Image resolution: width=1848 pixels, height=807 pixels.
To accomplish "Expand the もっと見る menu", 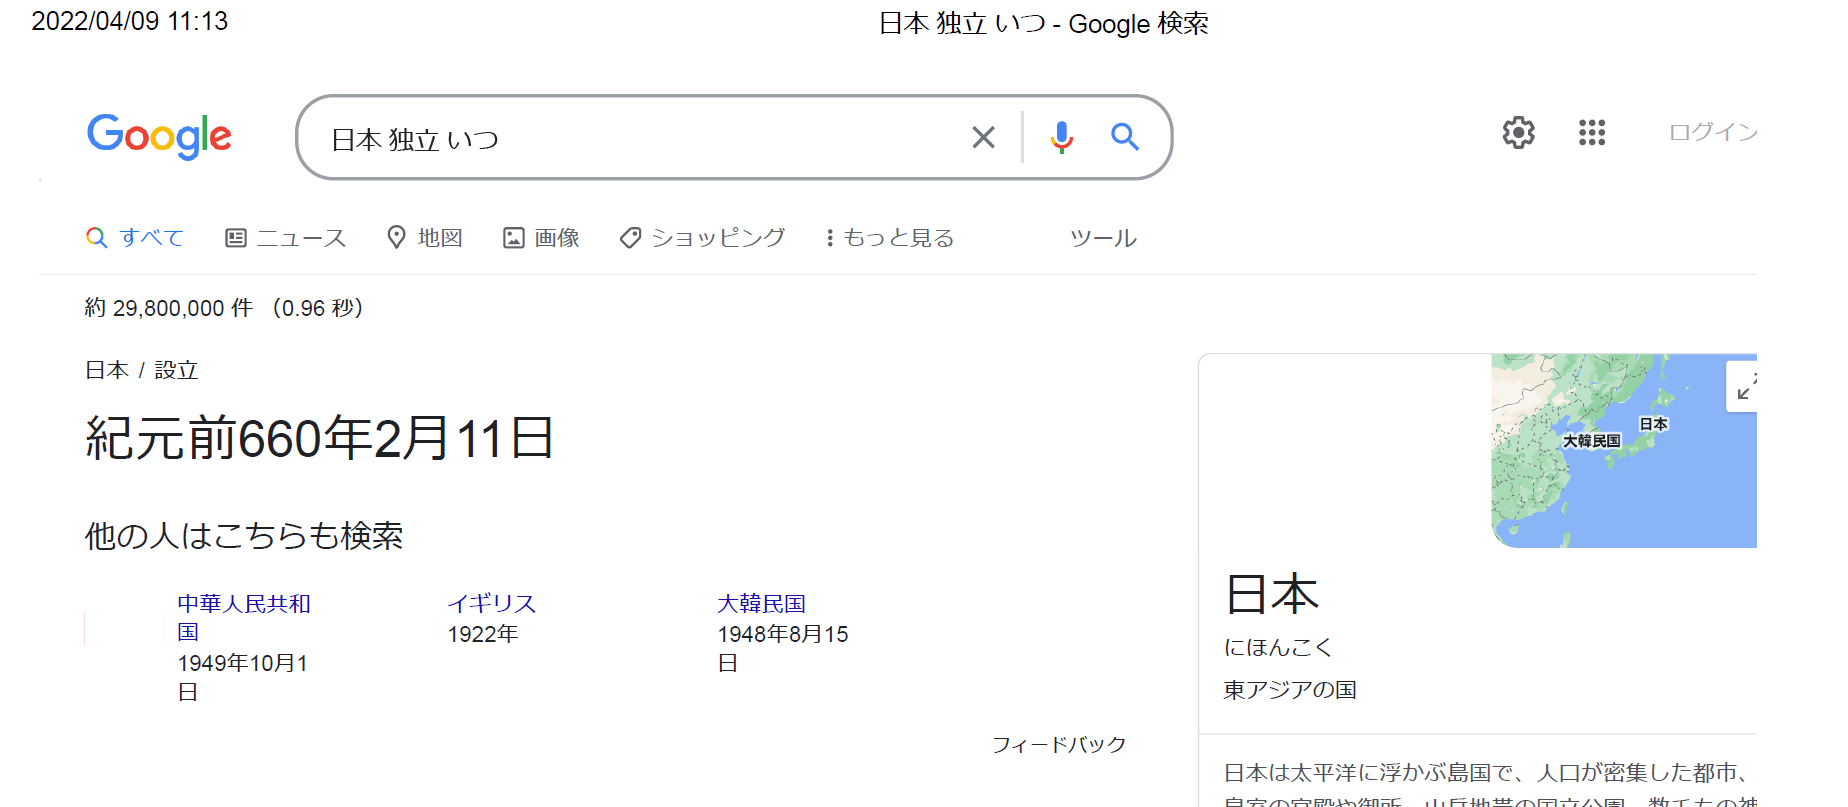I will click(890, 238).
